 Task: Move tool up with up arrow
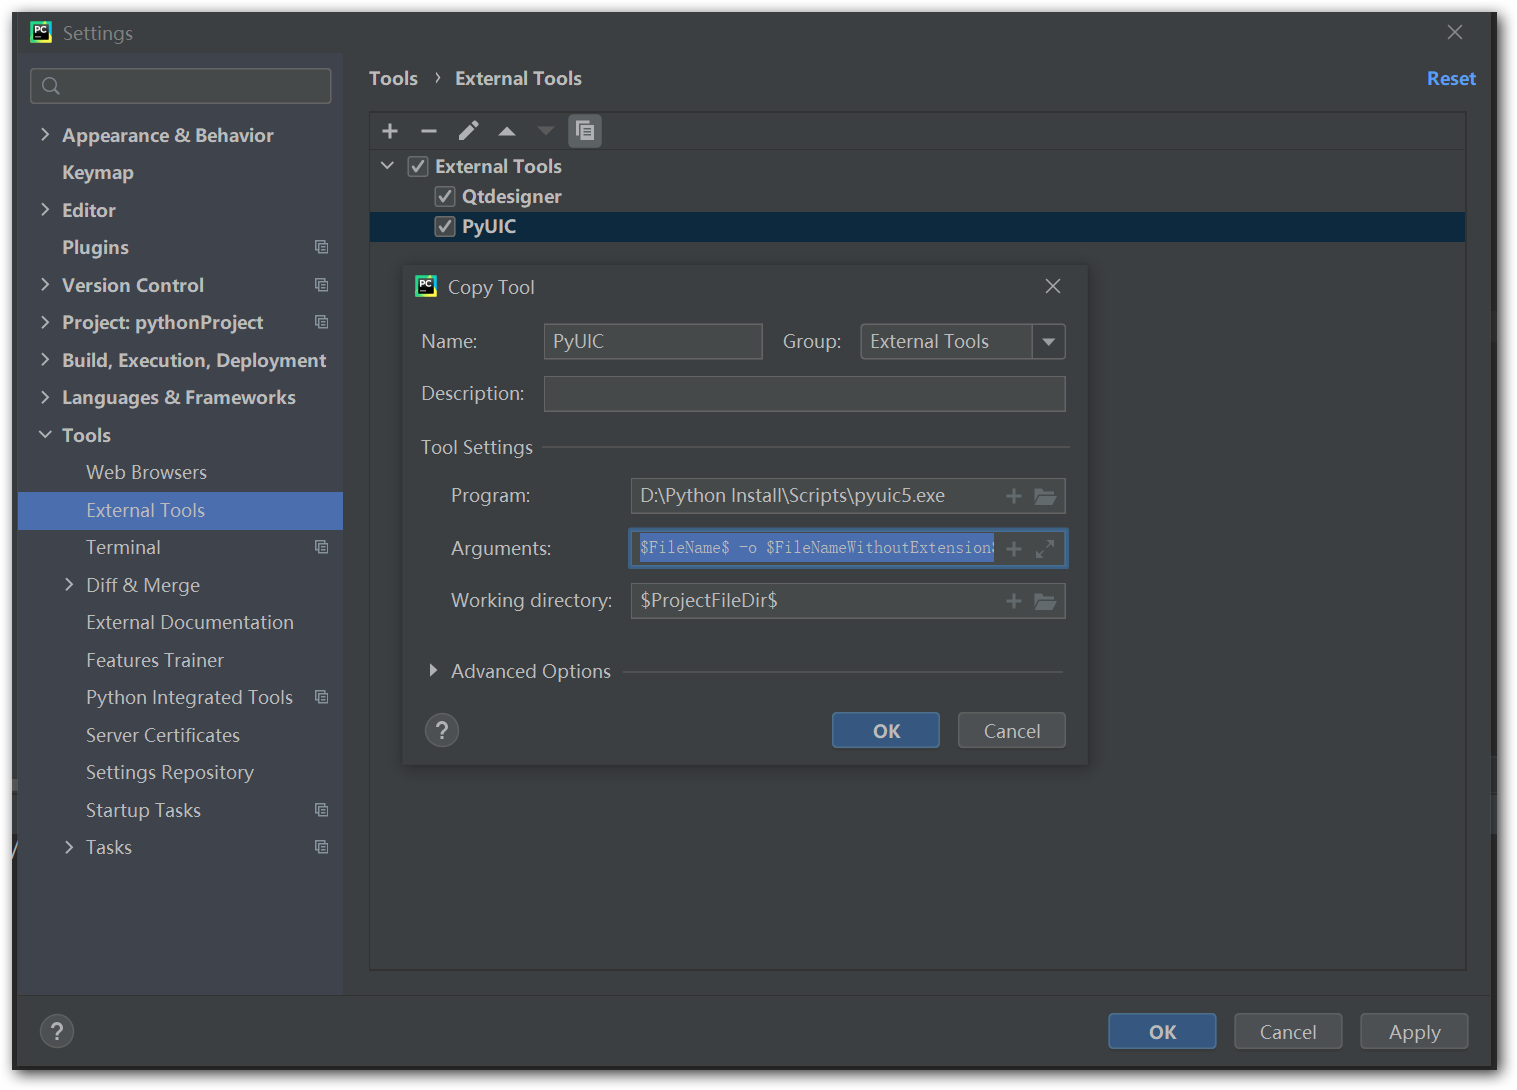click(507, 131)
